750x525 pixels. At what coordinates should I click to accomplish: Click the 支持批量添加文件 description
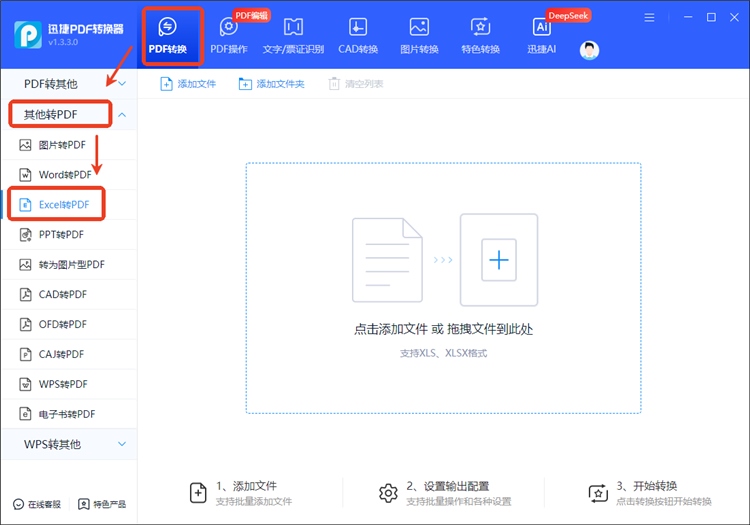click(x=254, y=502)
